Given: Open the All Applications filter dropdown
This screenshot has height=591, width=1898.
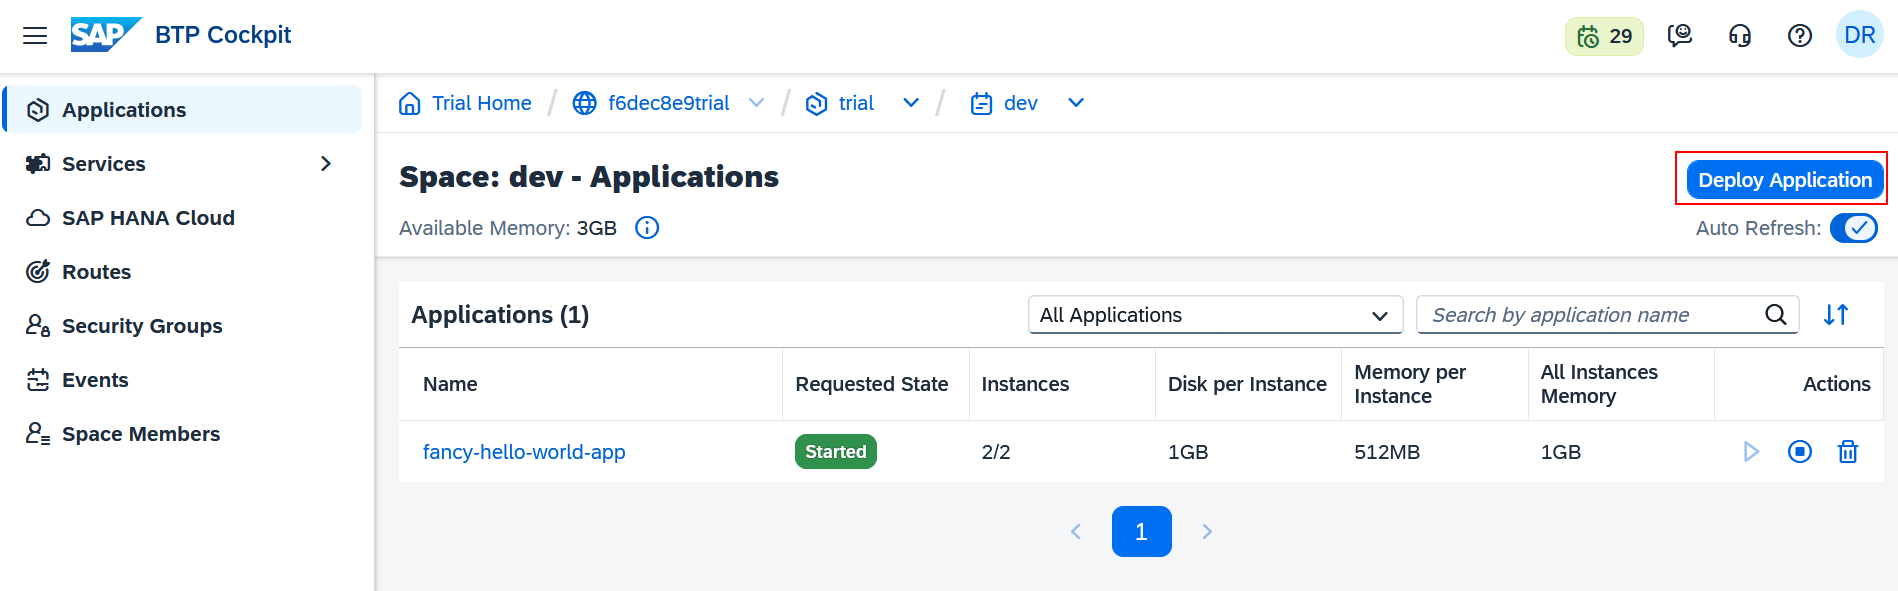Looking at the screenshot, I should [x=1215, y=315].
